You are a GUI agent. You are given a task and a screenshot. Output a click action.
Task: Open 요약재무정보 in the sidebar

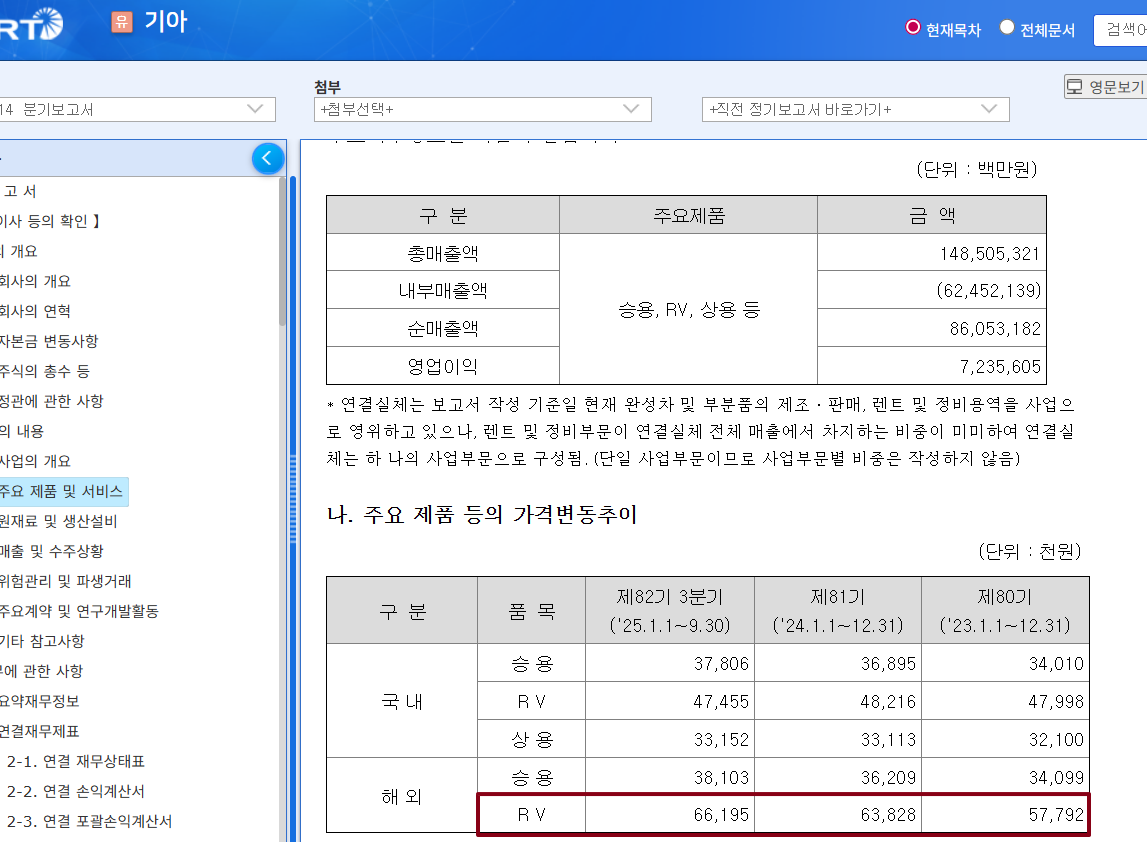[40, 701]
